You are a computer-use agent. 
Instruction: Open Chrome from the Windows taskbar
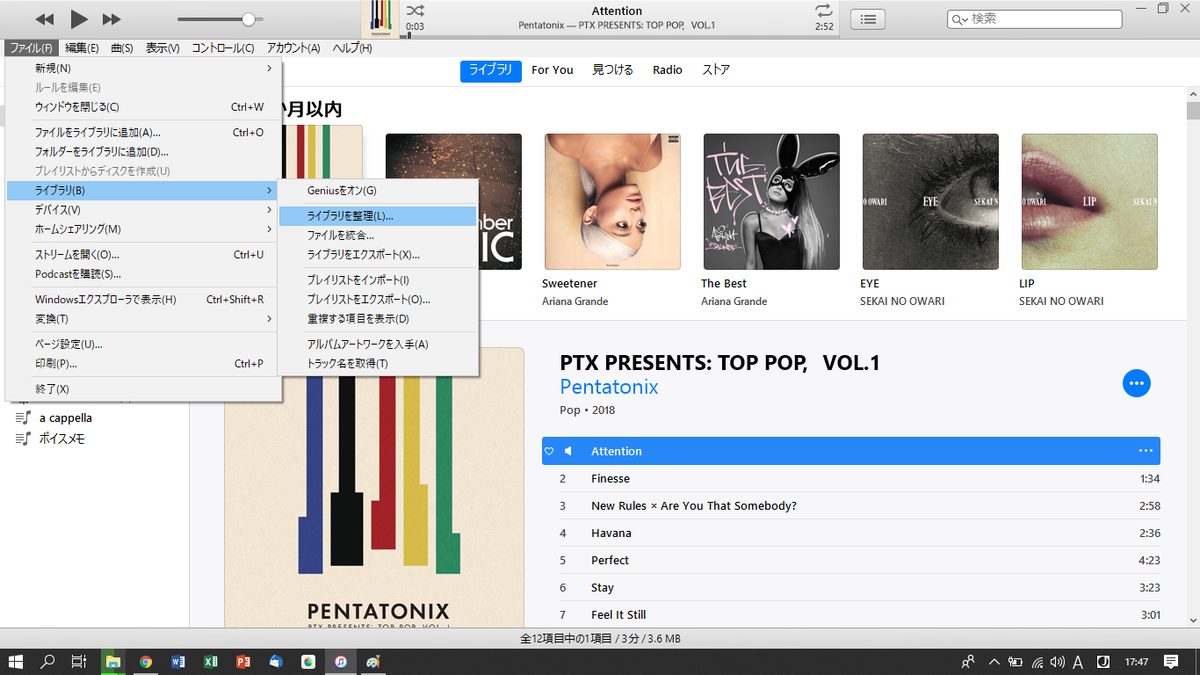146,662
